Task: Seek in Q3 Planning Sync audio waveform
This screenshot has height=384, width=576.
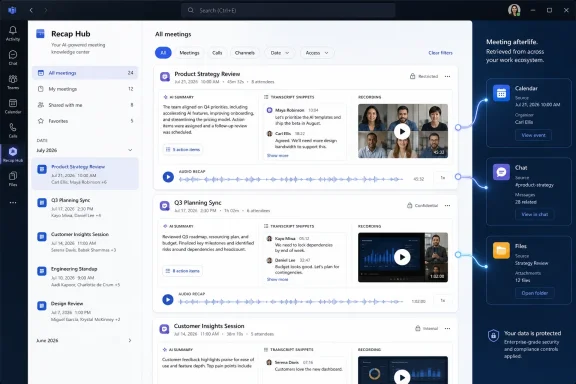Action: (x=291, y=302)
